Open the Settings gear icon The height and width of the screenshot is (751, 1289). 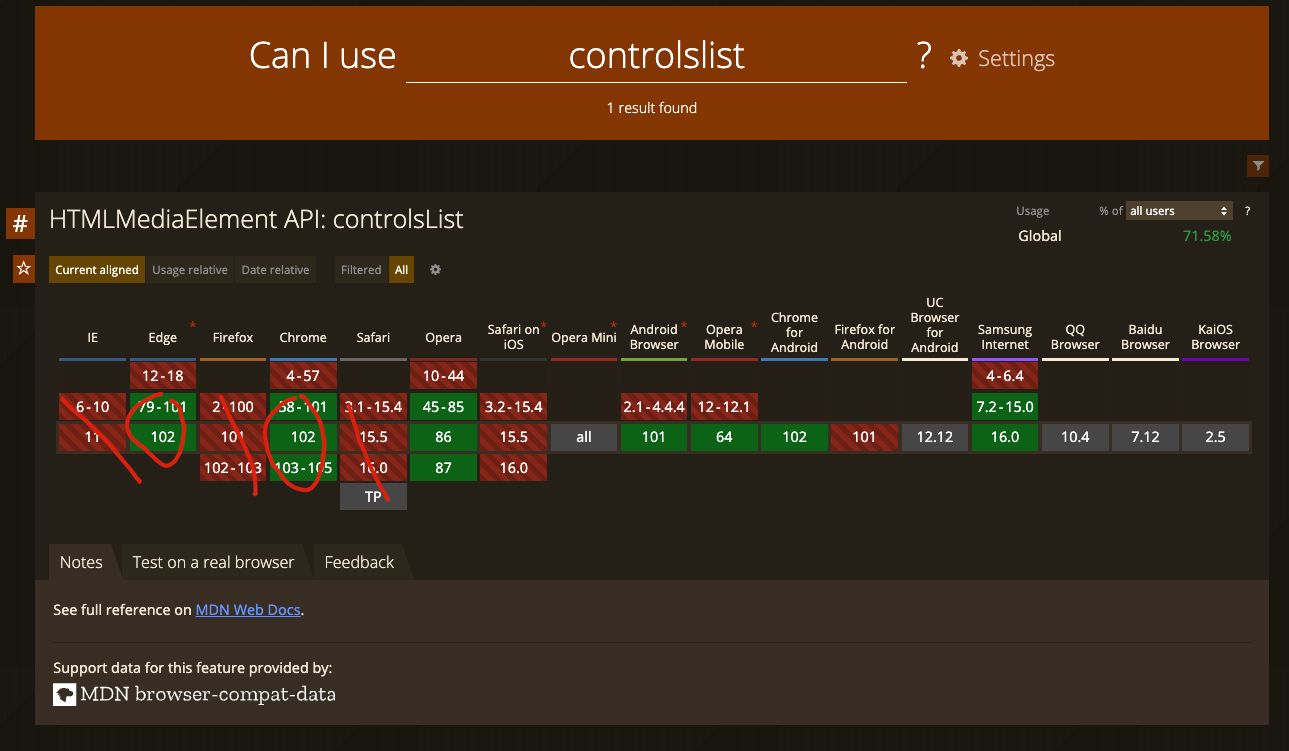tap(959, 58)
